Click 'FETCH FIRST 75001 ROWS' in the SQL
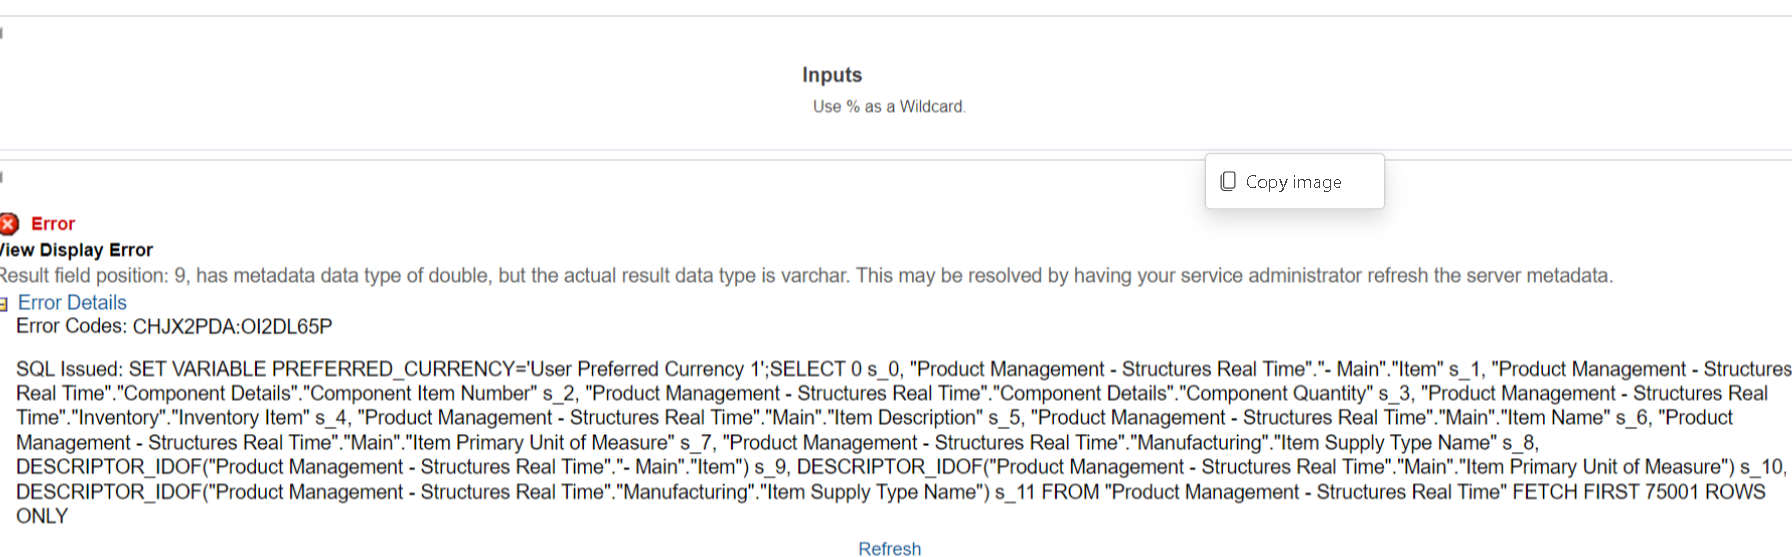 (x=1639, y=492)
